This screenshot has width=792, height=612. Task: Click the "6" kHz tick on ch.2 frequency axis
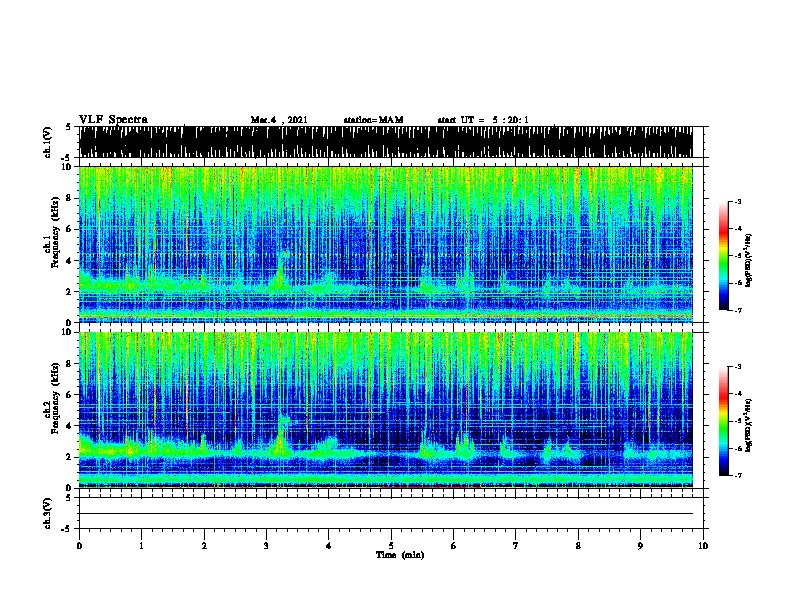(69, 395)
